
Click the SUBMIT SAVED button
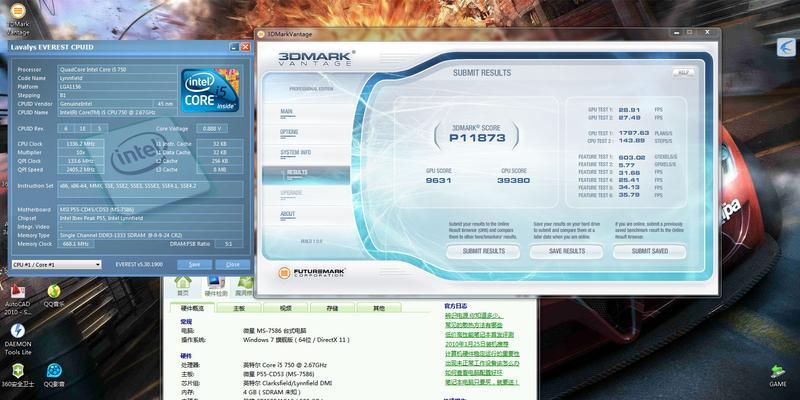[649, 251]
